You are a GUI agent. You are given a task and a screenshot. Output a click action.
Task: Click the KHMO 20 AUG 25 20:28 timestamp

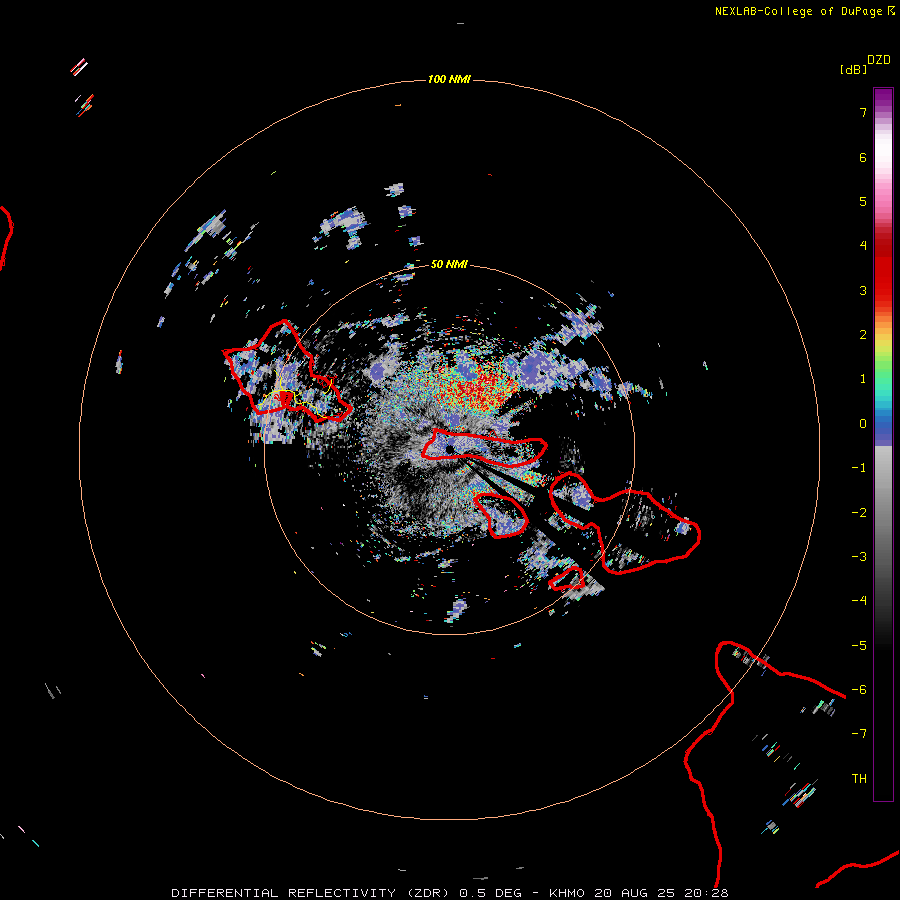[638, 893]
